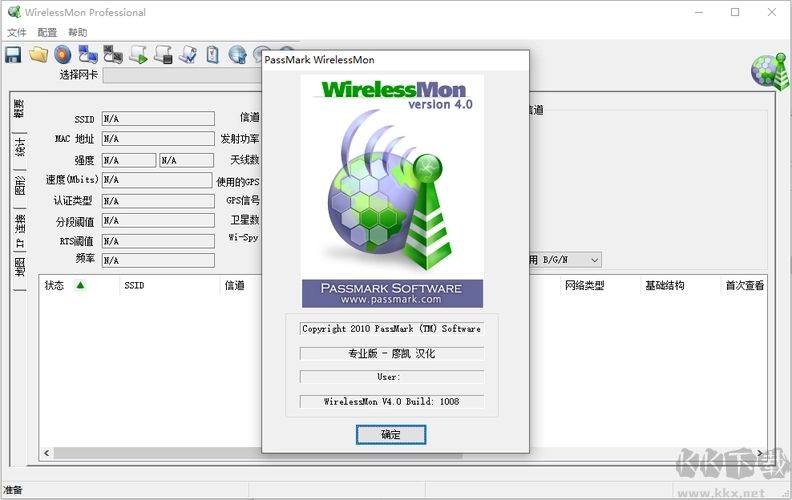Click the 专业版 - 廖凯 汉化 text box
792x500 pixels.
tap(391, 353)
